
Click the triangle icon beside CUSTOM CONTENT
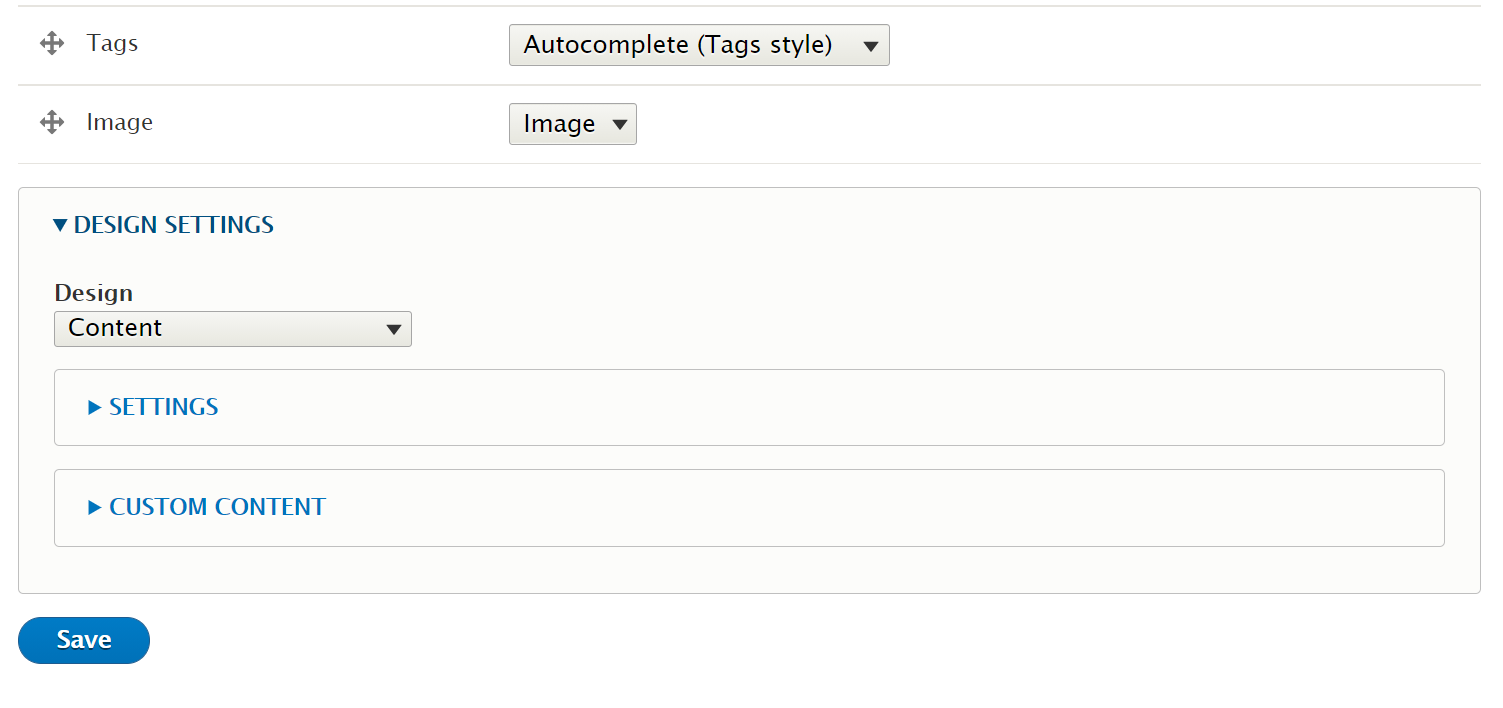coord(95,507)
